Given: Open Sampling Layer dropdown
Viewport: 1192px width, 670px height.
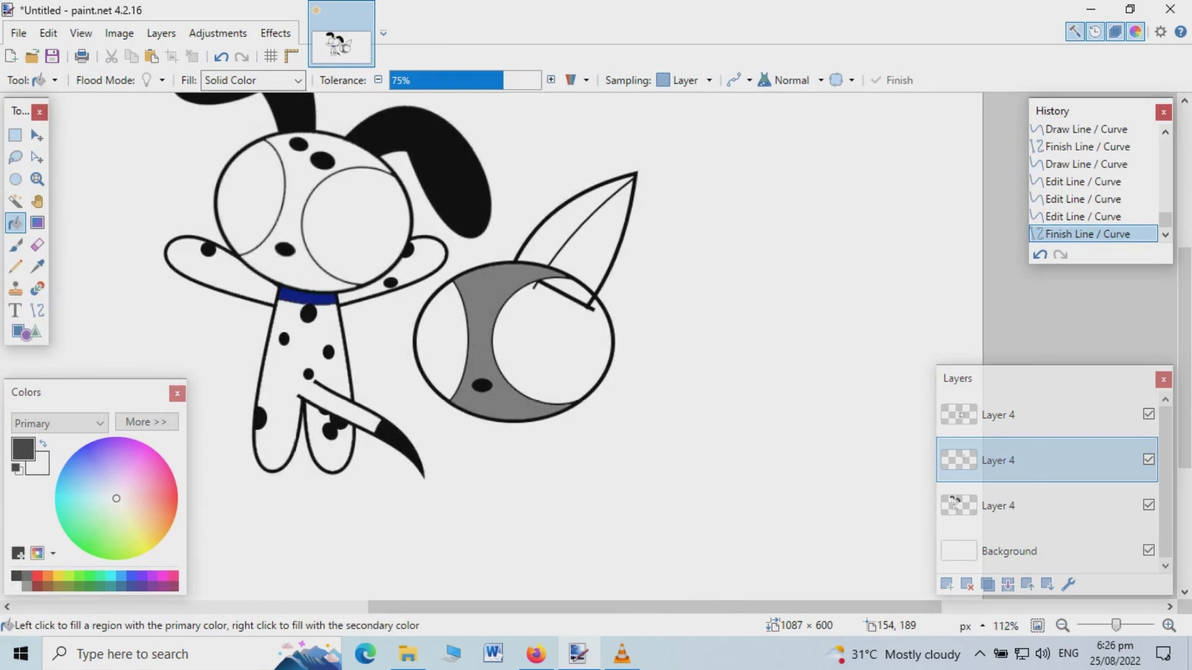Looking at the screenshot, I should (709, 80).
